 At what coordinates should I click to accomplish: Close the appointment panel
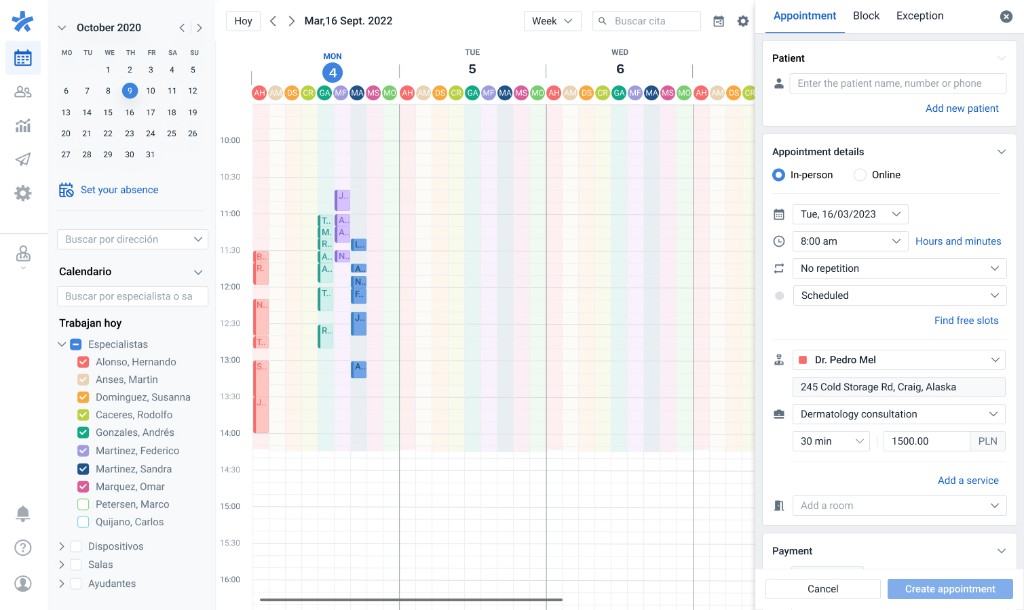click(1006, 16)
